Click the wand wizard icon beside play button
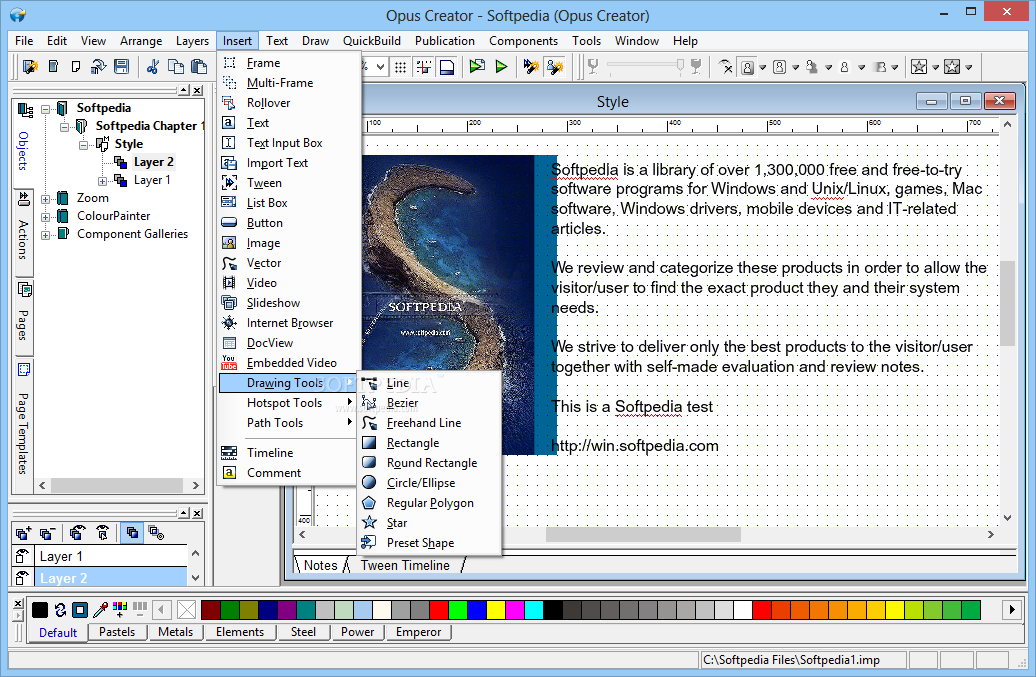The width and height of the screenshot is (1036, 677). (x=531, y=67)
